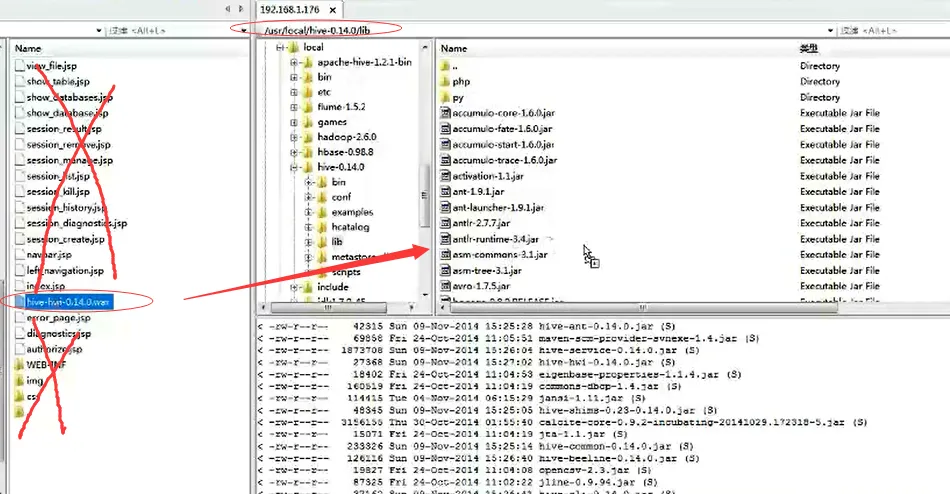This screenshot has width=950, height=494.
Task: Select the bin folder under hive-0.14.0
Action: point(339,182)
